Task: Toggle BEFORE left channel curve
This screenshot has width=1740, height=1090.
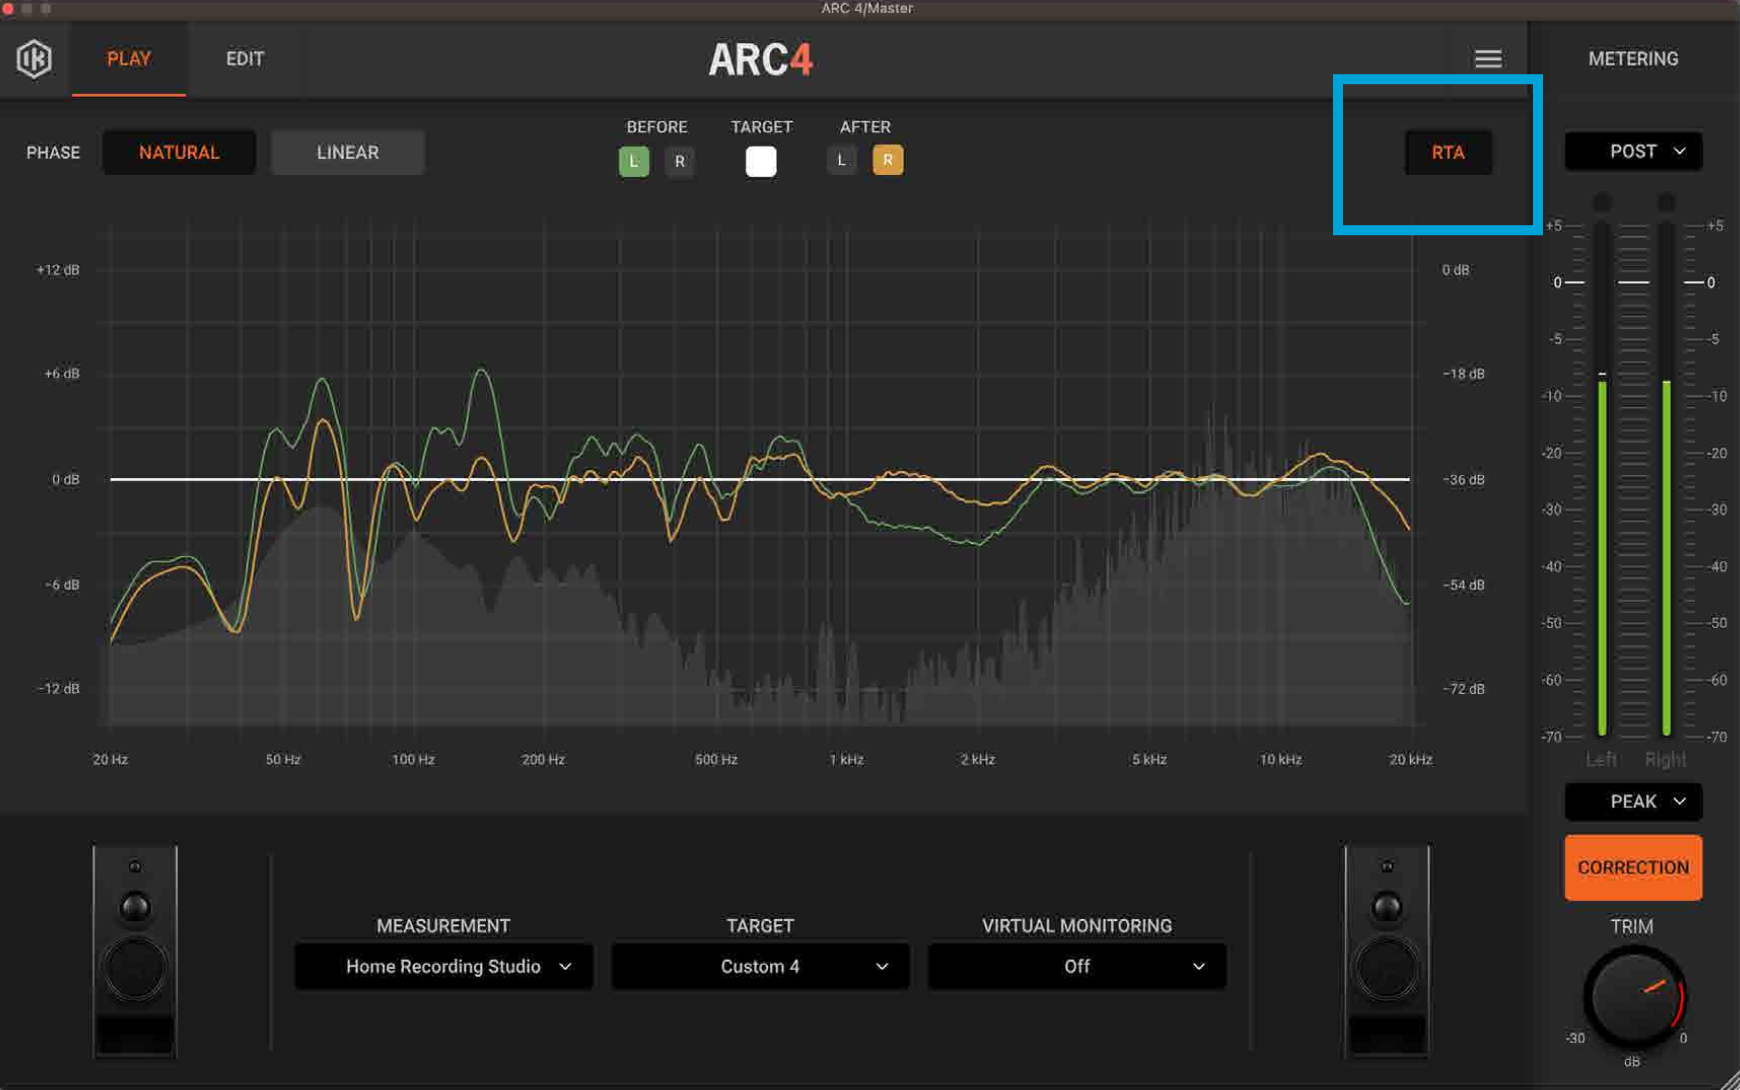Action: coord(633,161)
